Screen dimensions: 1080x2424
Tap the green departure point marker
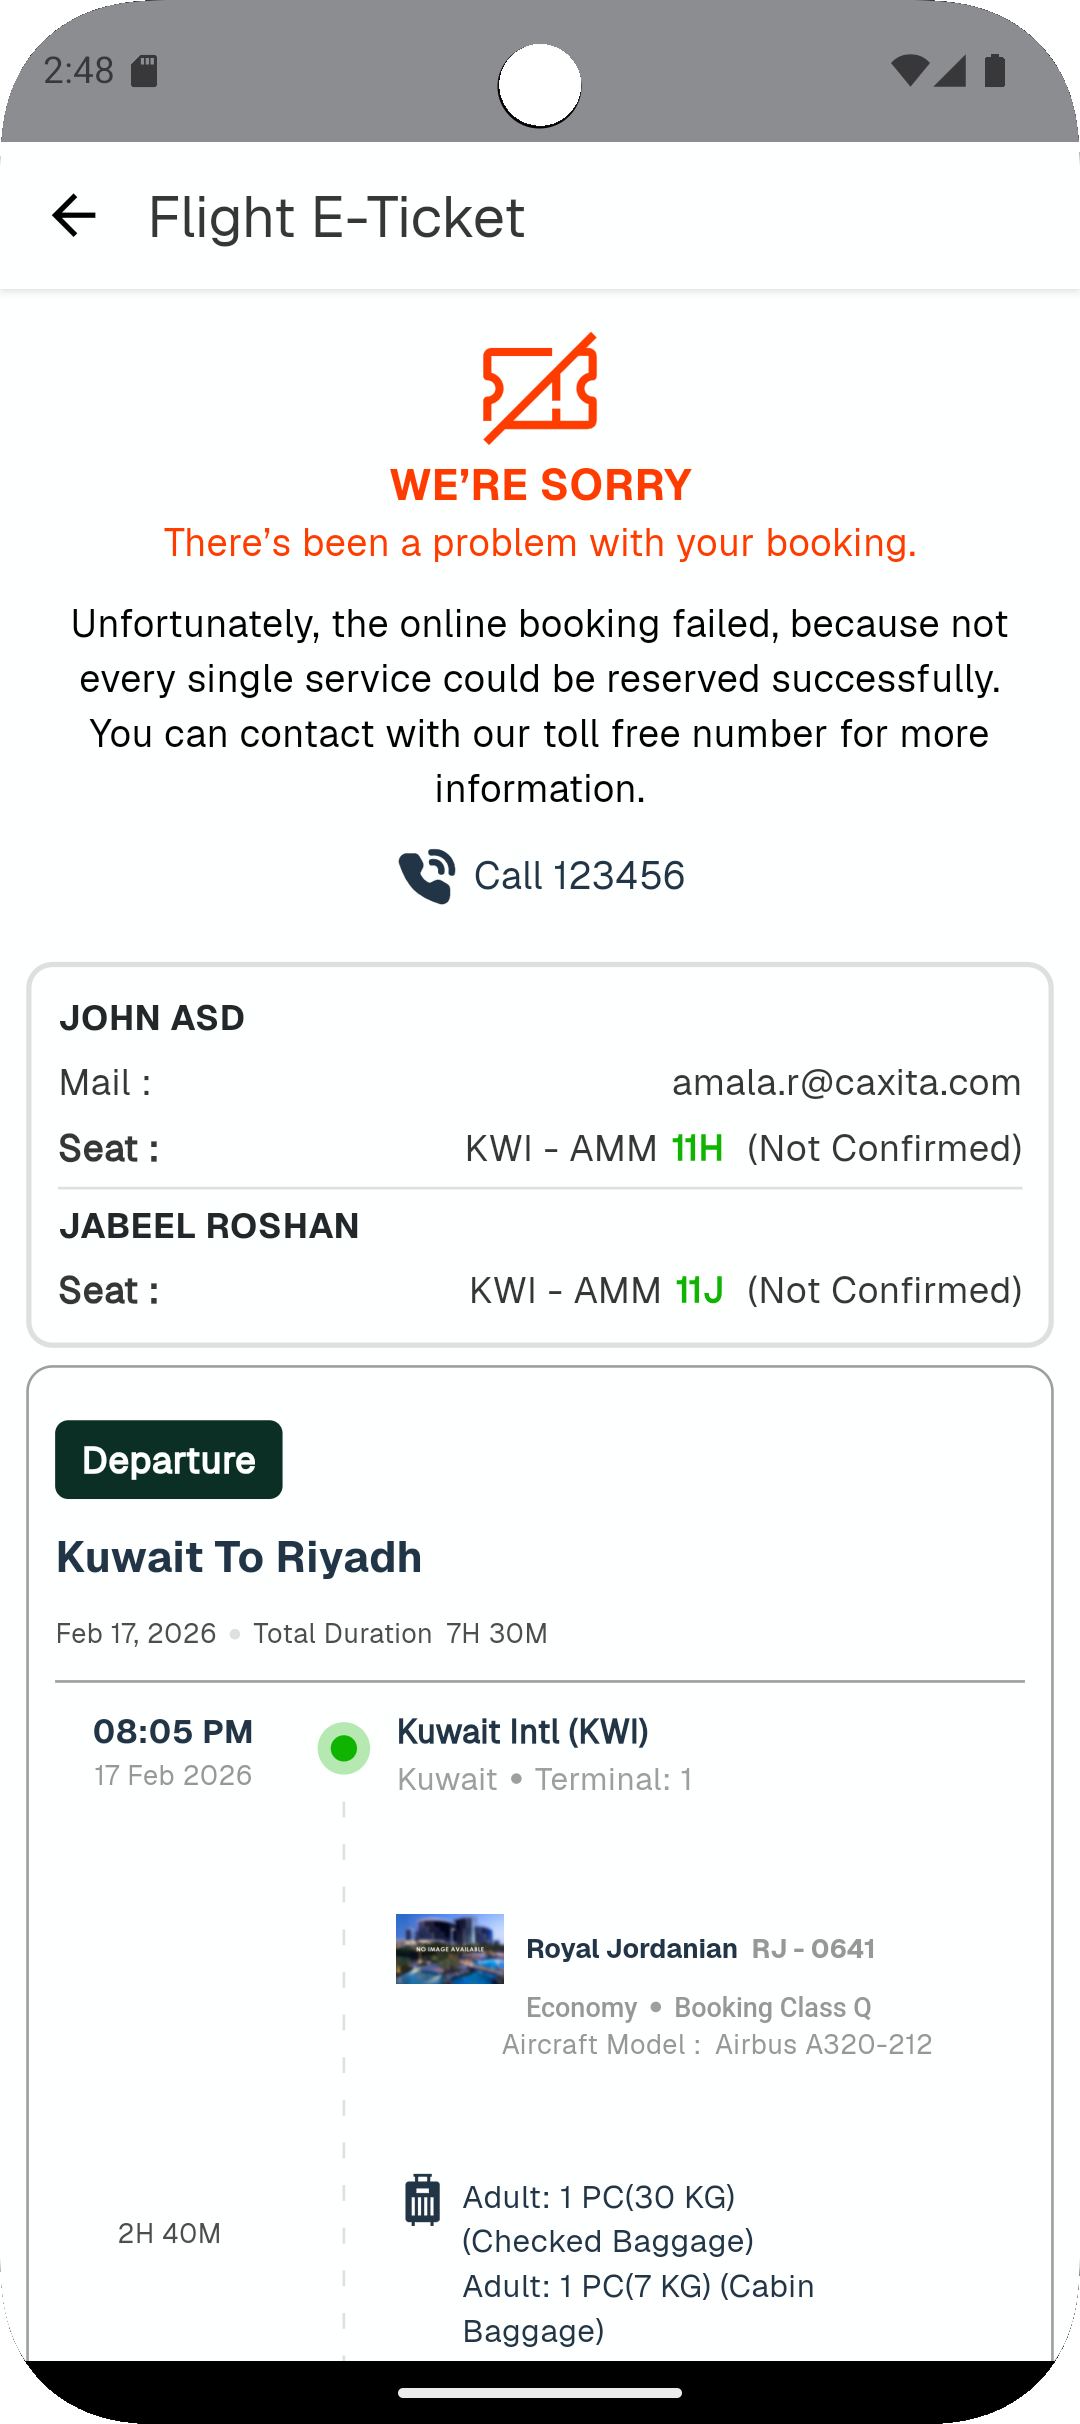pos(344,1748)
